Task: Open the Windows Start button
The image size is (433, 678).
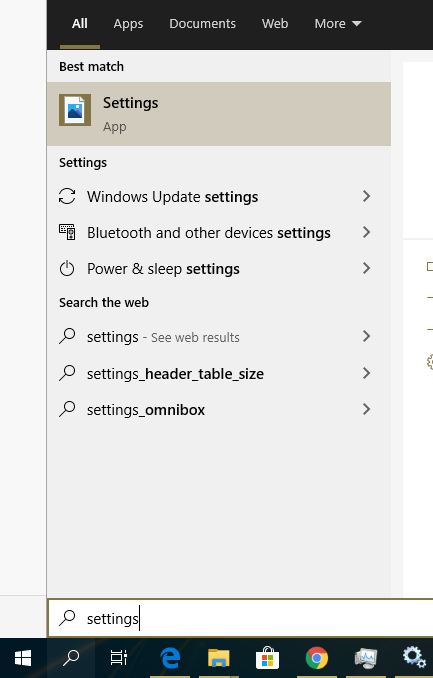Action: pos(23,658)
